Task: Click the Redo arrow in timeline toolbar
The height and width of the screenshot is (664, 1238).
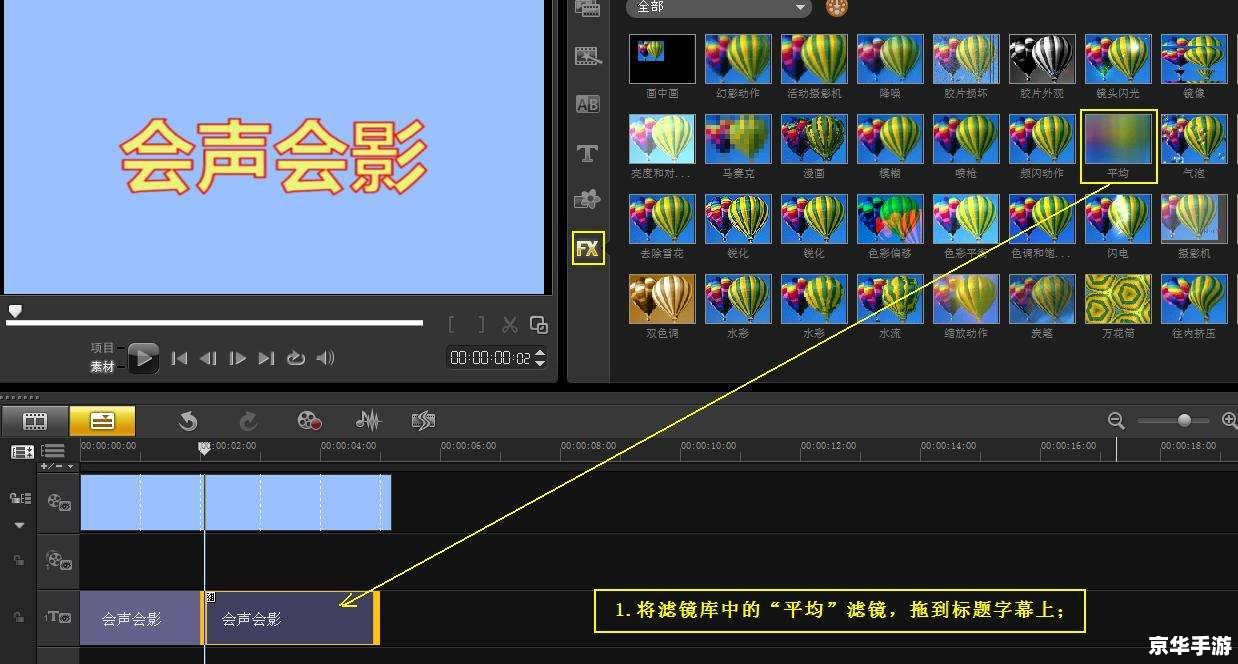Action: pos(248,421)
